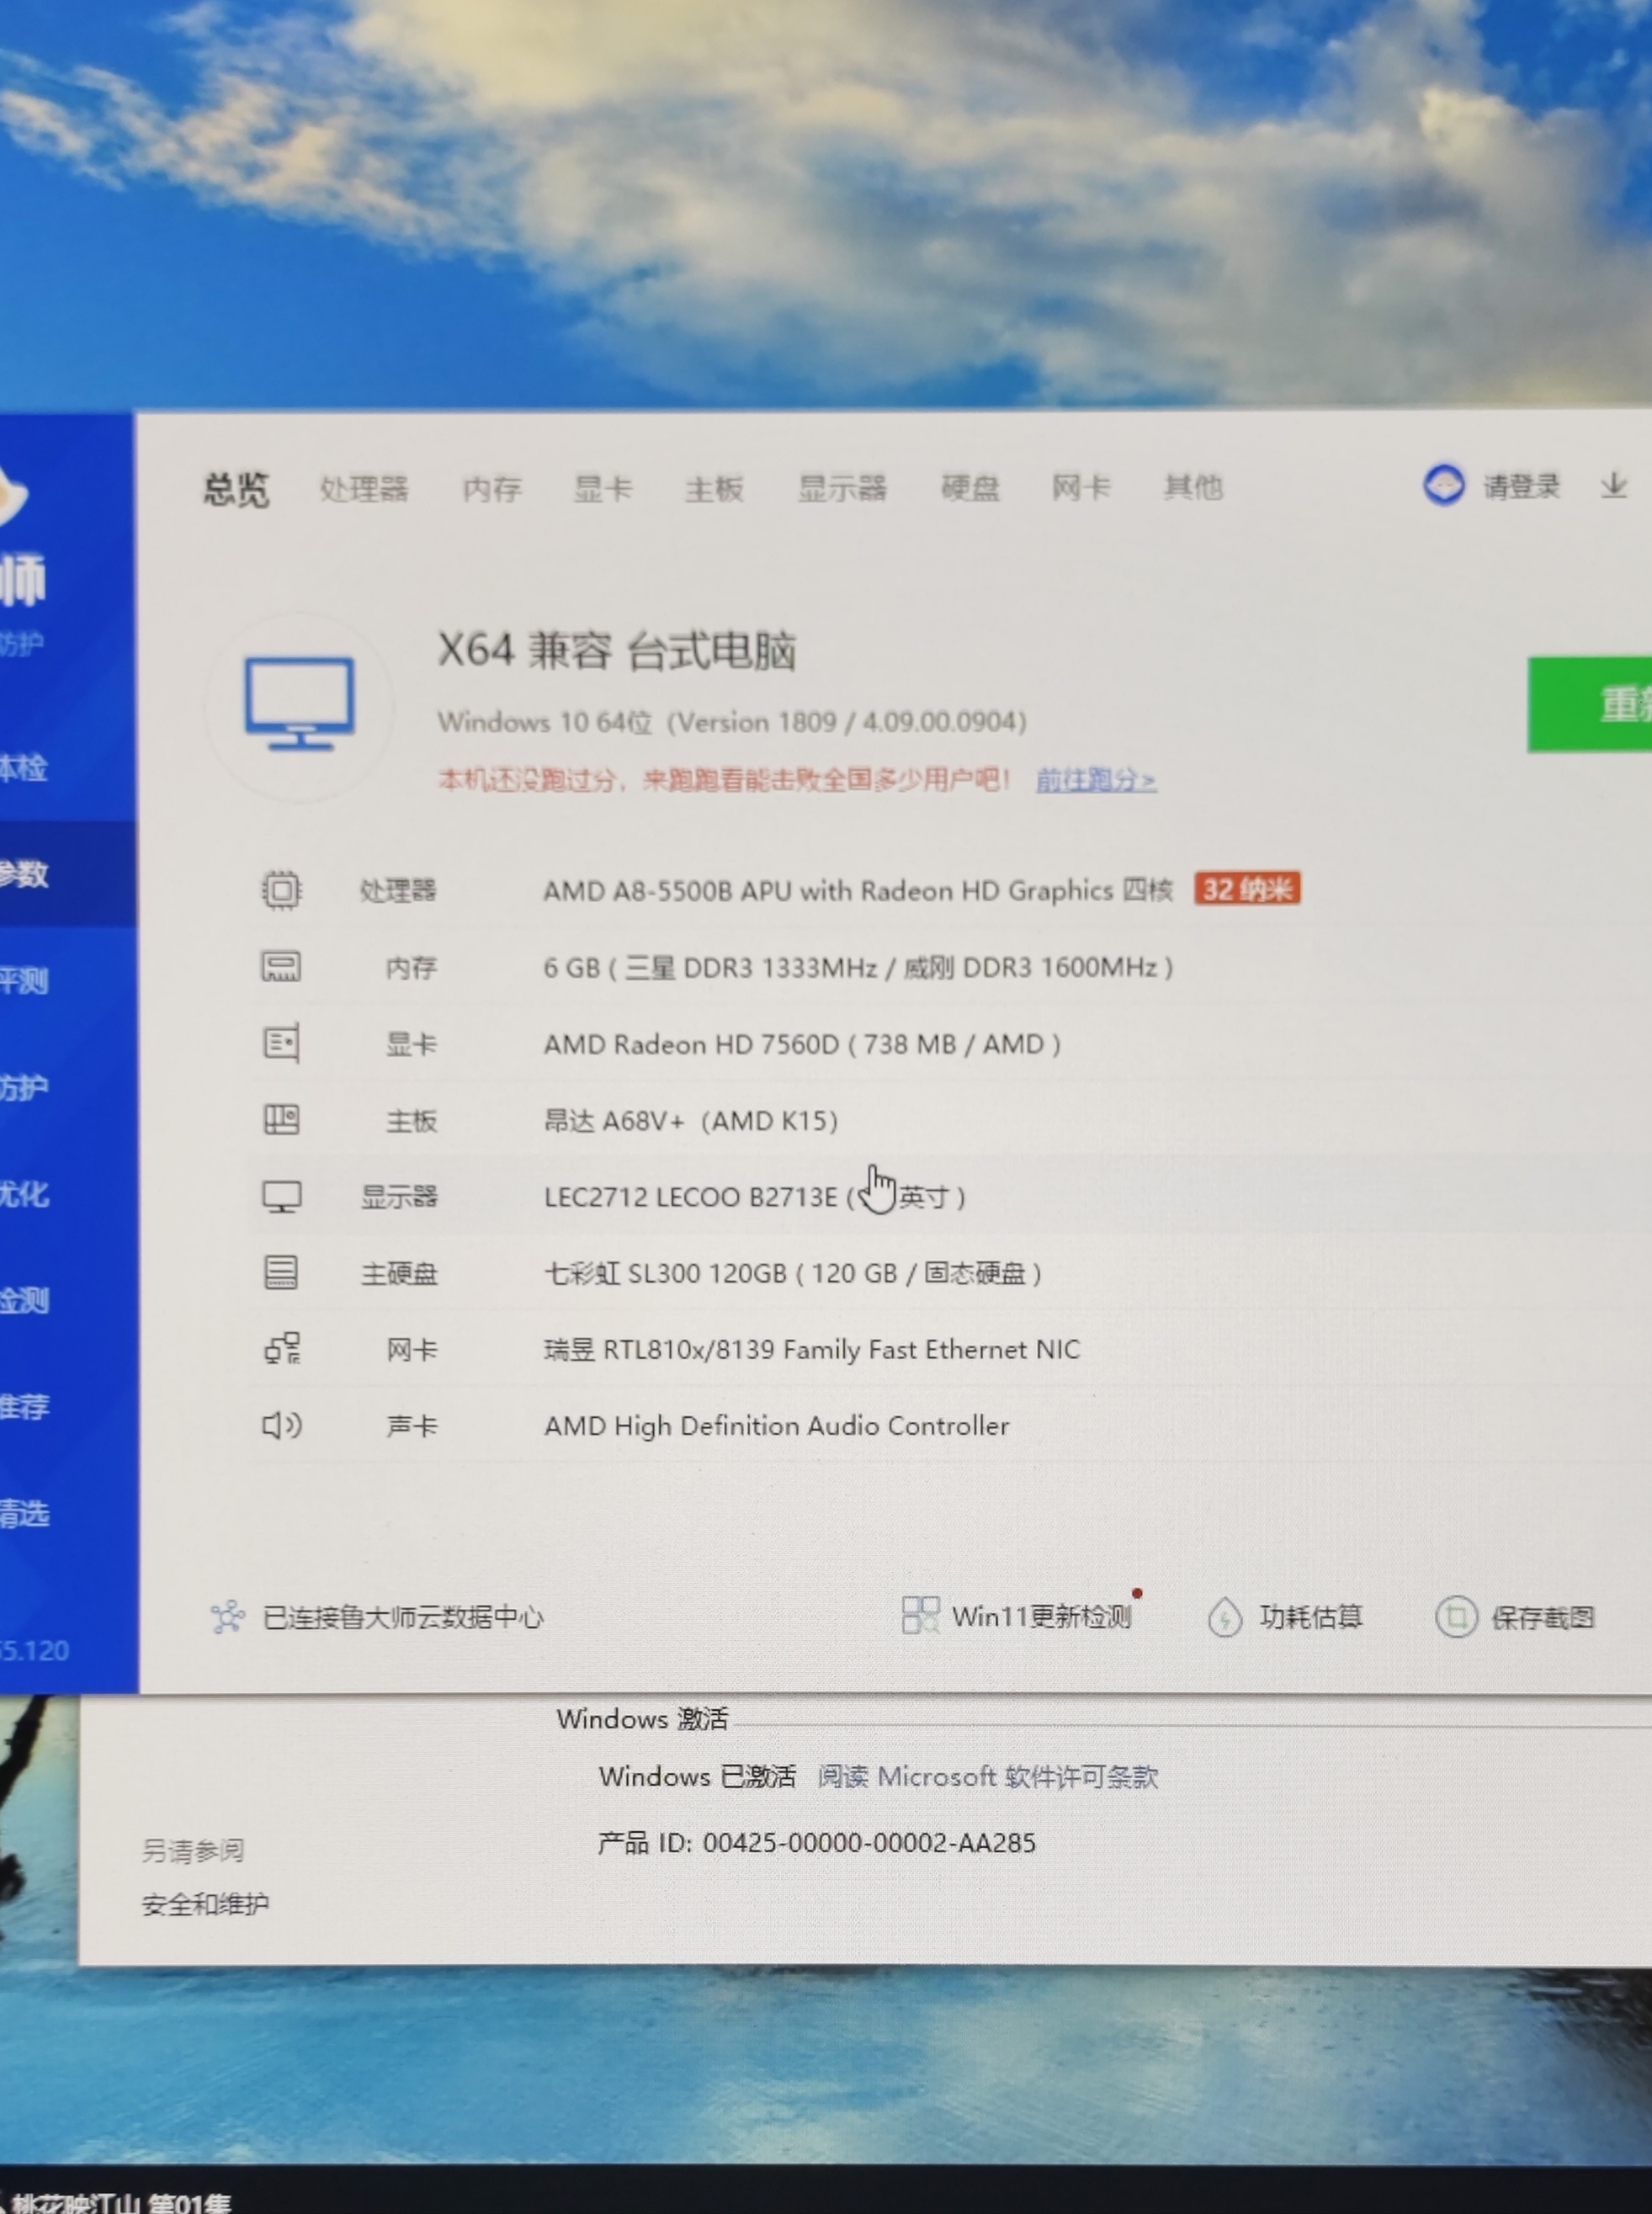Image resolution: width=1652 pixels, height=2214 pixels.
Task: Select LEC2712 LECOO B2713E monitor text
Action: [754, 1197]
